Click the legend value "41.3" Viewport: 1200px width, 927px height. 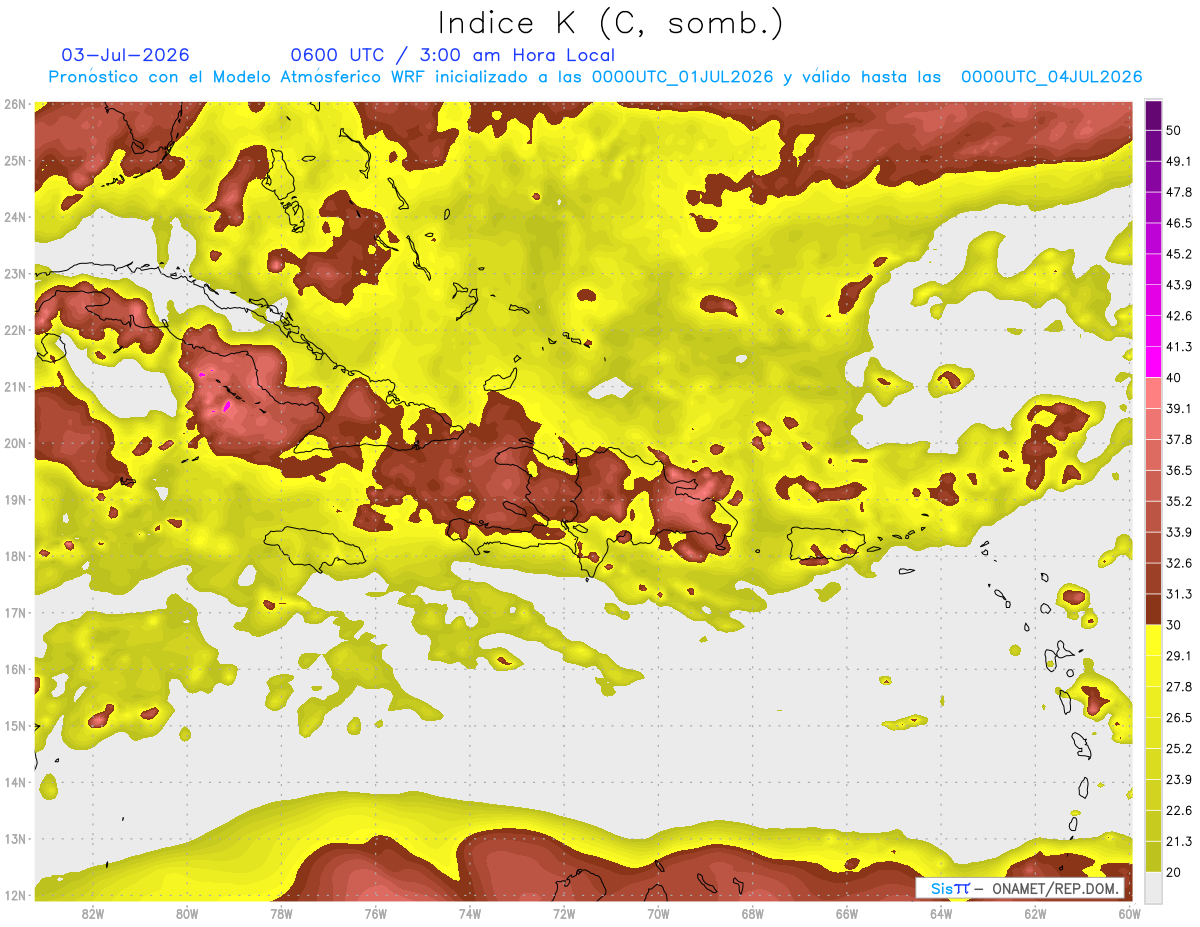pyautogui.click(x=1179, y=347)
